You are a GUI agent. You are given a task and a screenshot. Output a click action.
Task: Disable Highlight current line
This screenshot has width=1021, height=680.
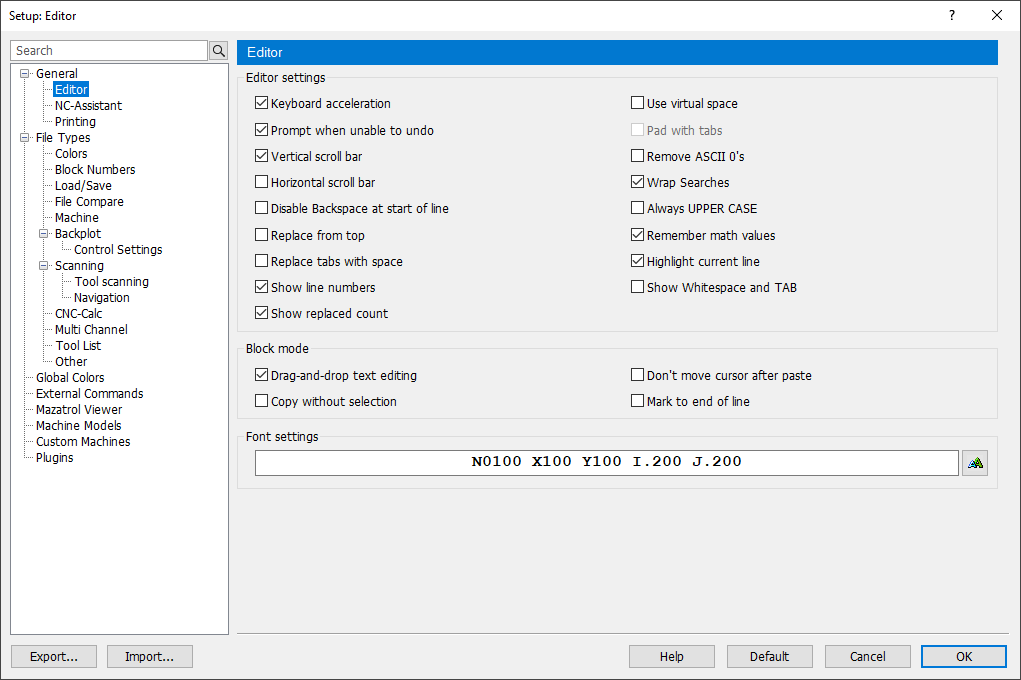(x=637, y=261)
